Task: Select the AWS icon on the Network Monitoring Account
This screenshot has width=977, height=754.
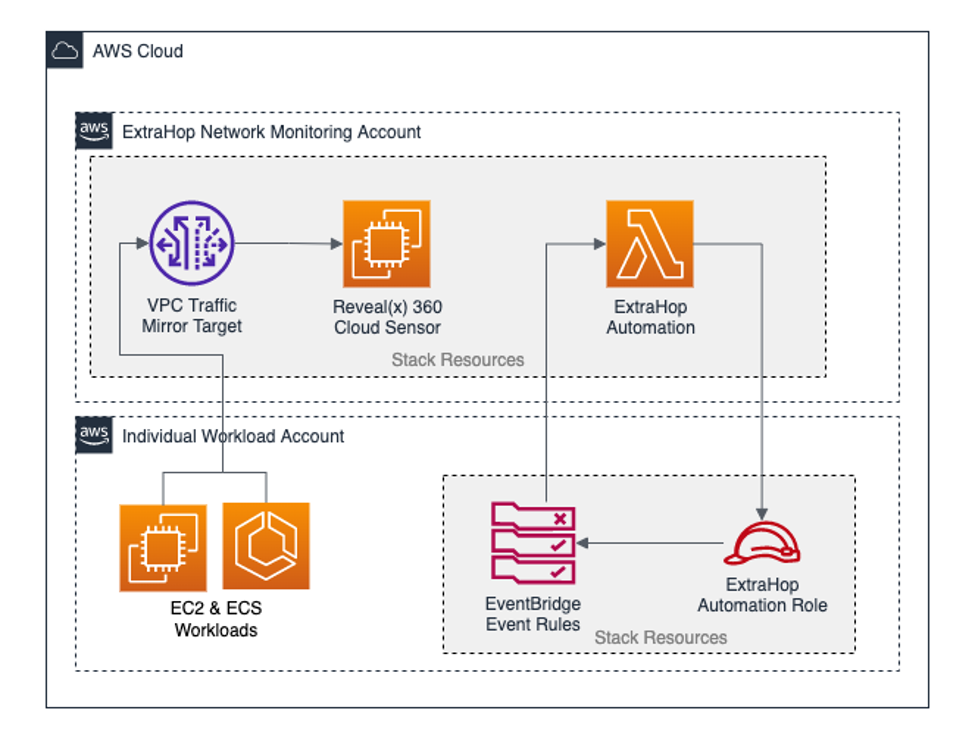Action: point(92,129)
